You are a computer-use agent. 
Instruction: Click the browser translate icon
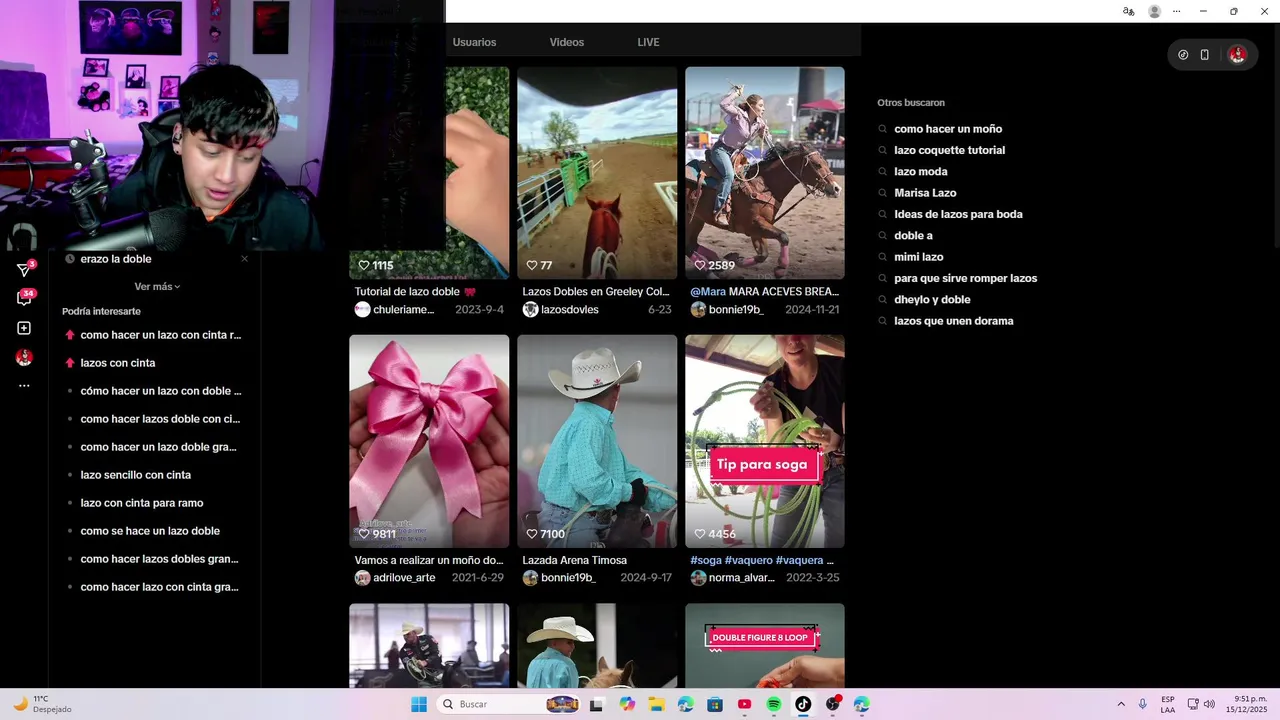point(1128,11)
